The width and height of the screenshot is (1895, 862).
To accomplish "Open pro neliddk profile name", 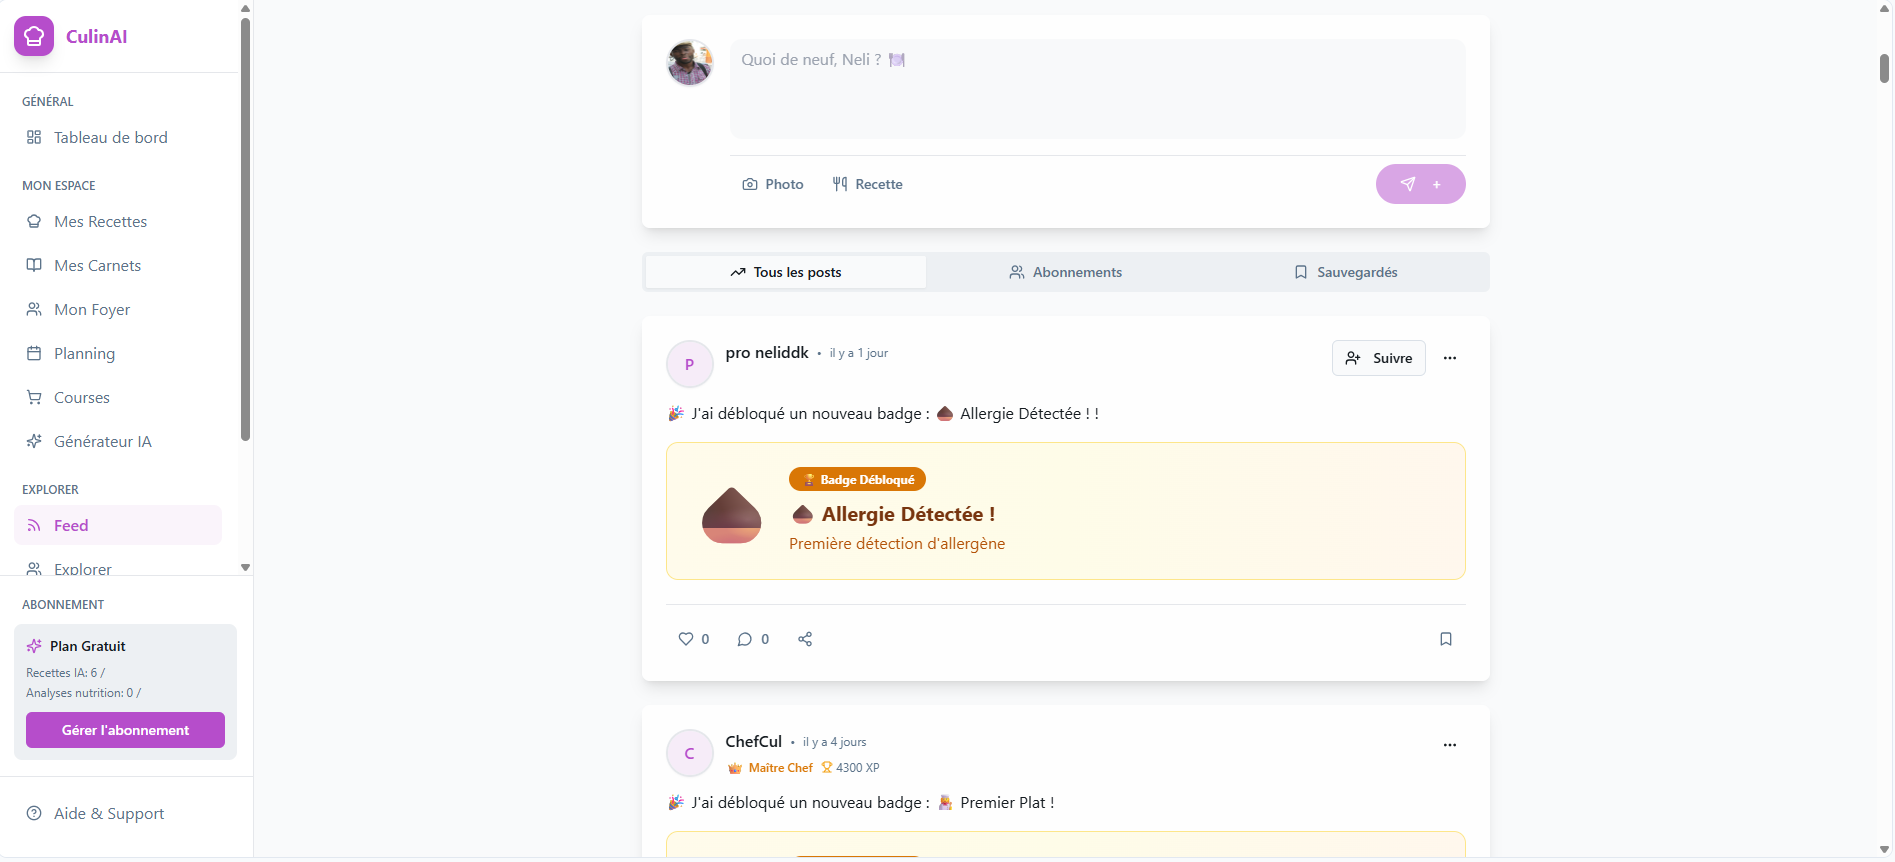I will pos(767,352).
